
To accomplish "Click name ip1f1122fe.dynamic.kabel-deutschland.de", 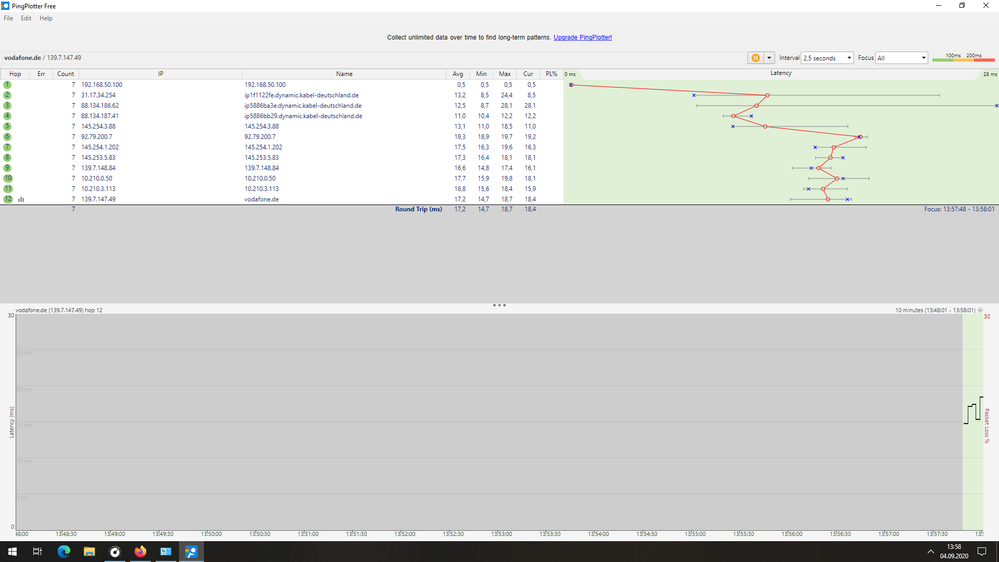I will [301, 95].
